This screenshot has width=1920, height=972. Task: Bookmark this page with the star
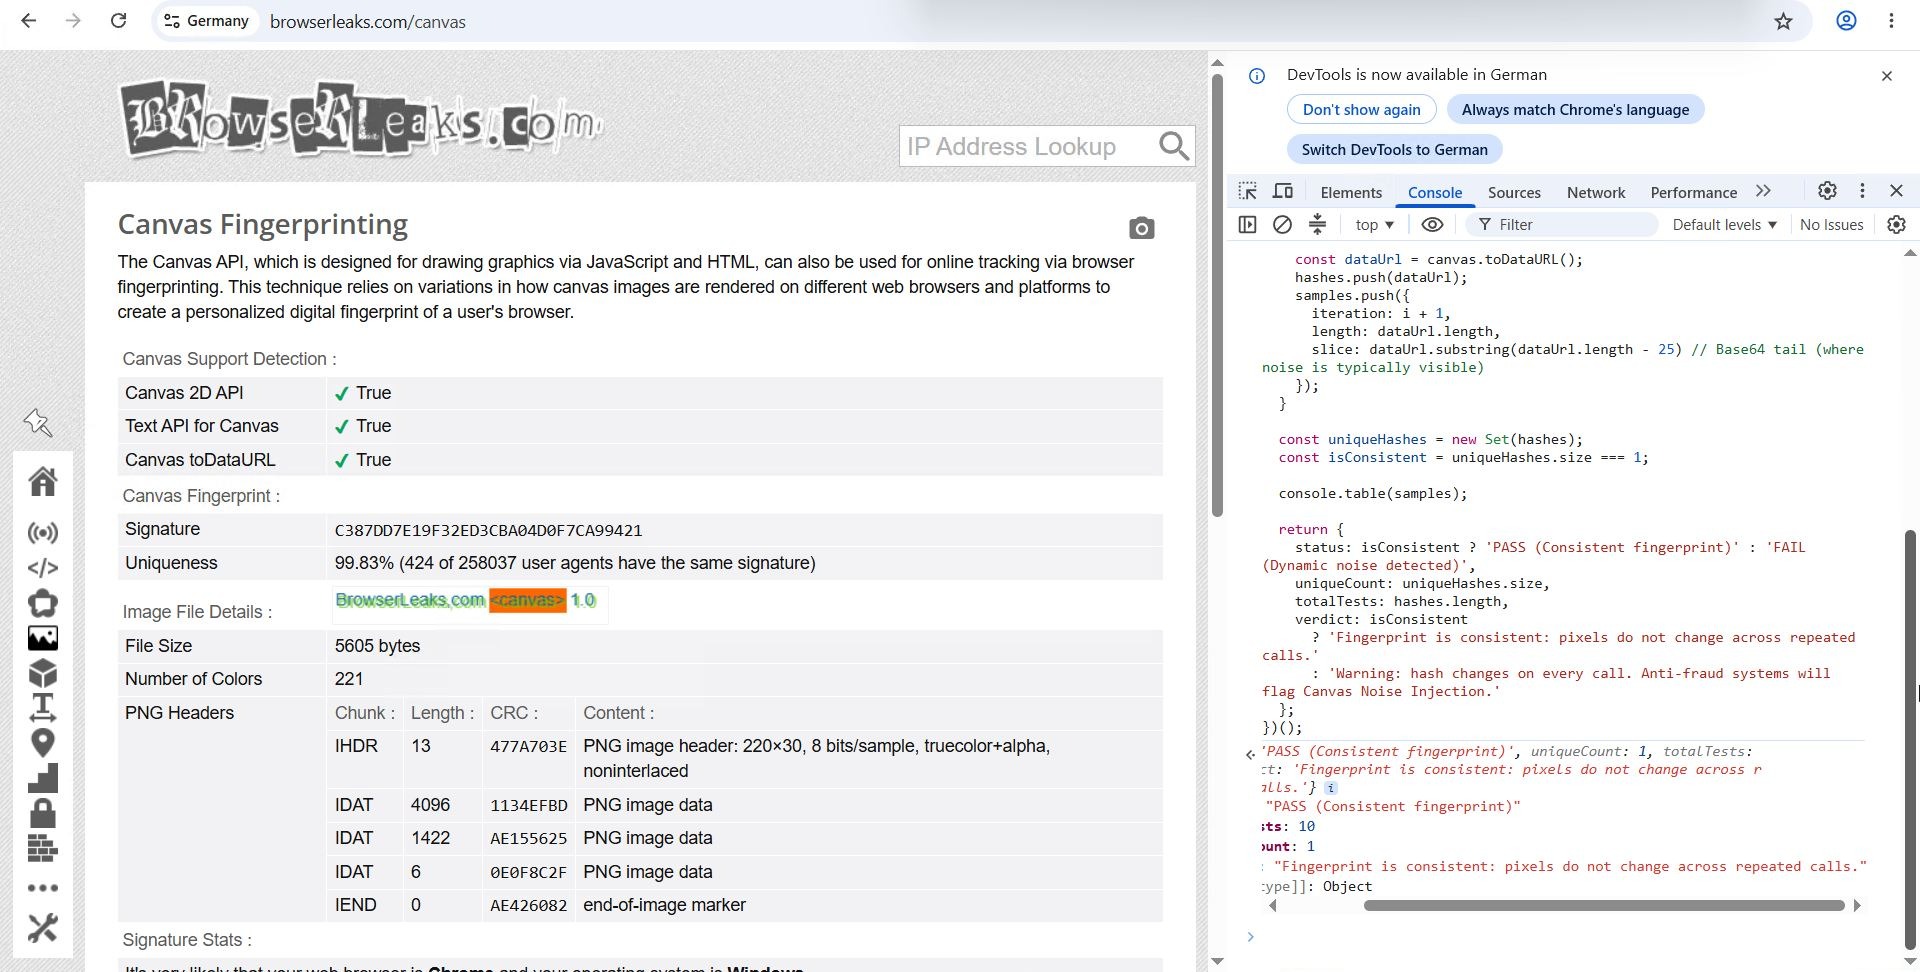[1783, 21]
